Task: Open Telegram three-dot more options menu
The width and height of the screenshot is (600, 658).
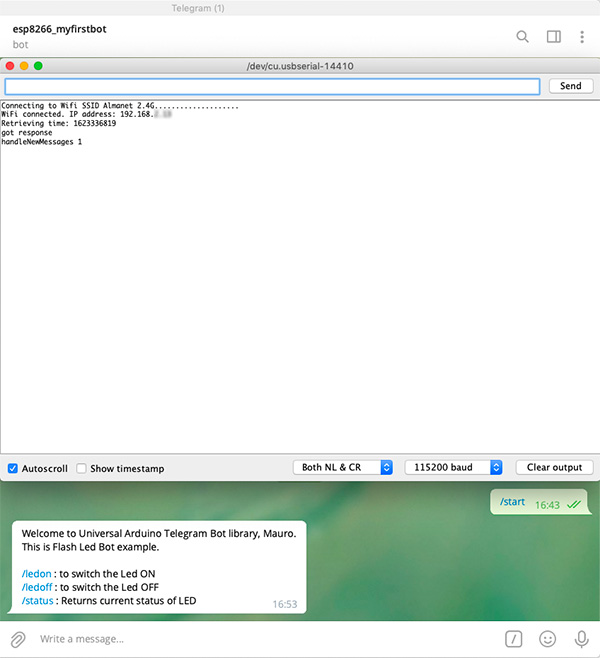Action: (x=582, y=37)
